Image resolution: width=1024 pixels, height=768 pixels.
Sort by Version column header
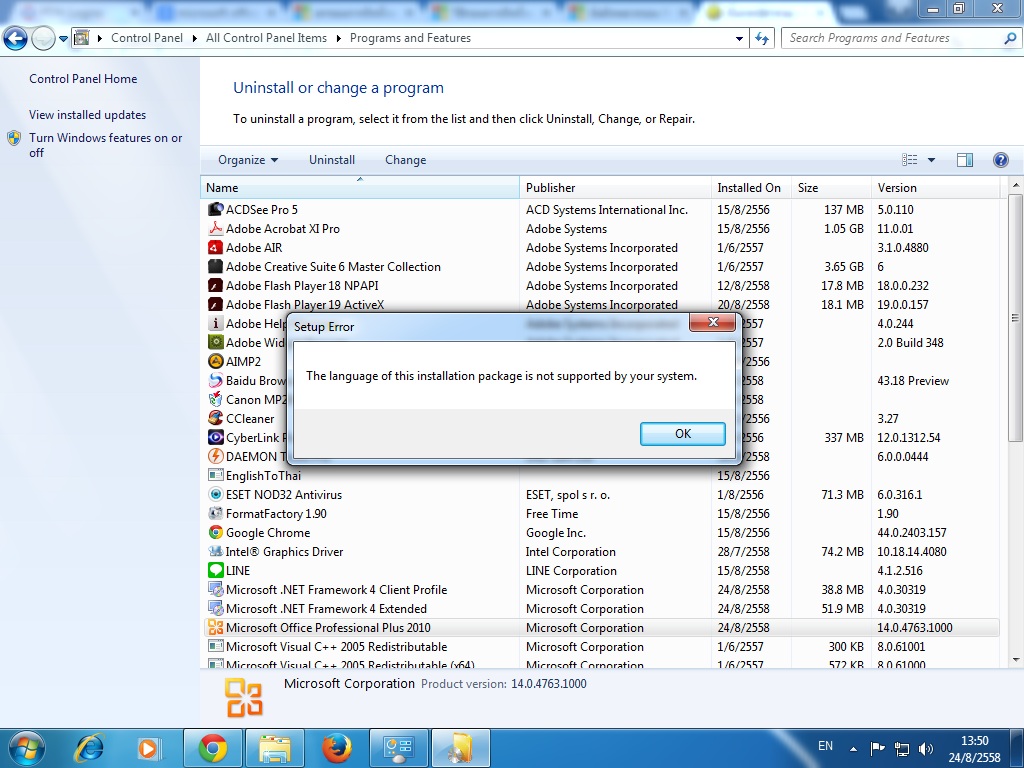[x=936, y=187]
